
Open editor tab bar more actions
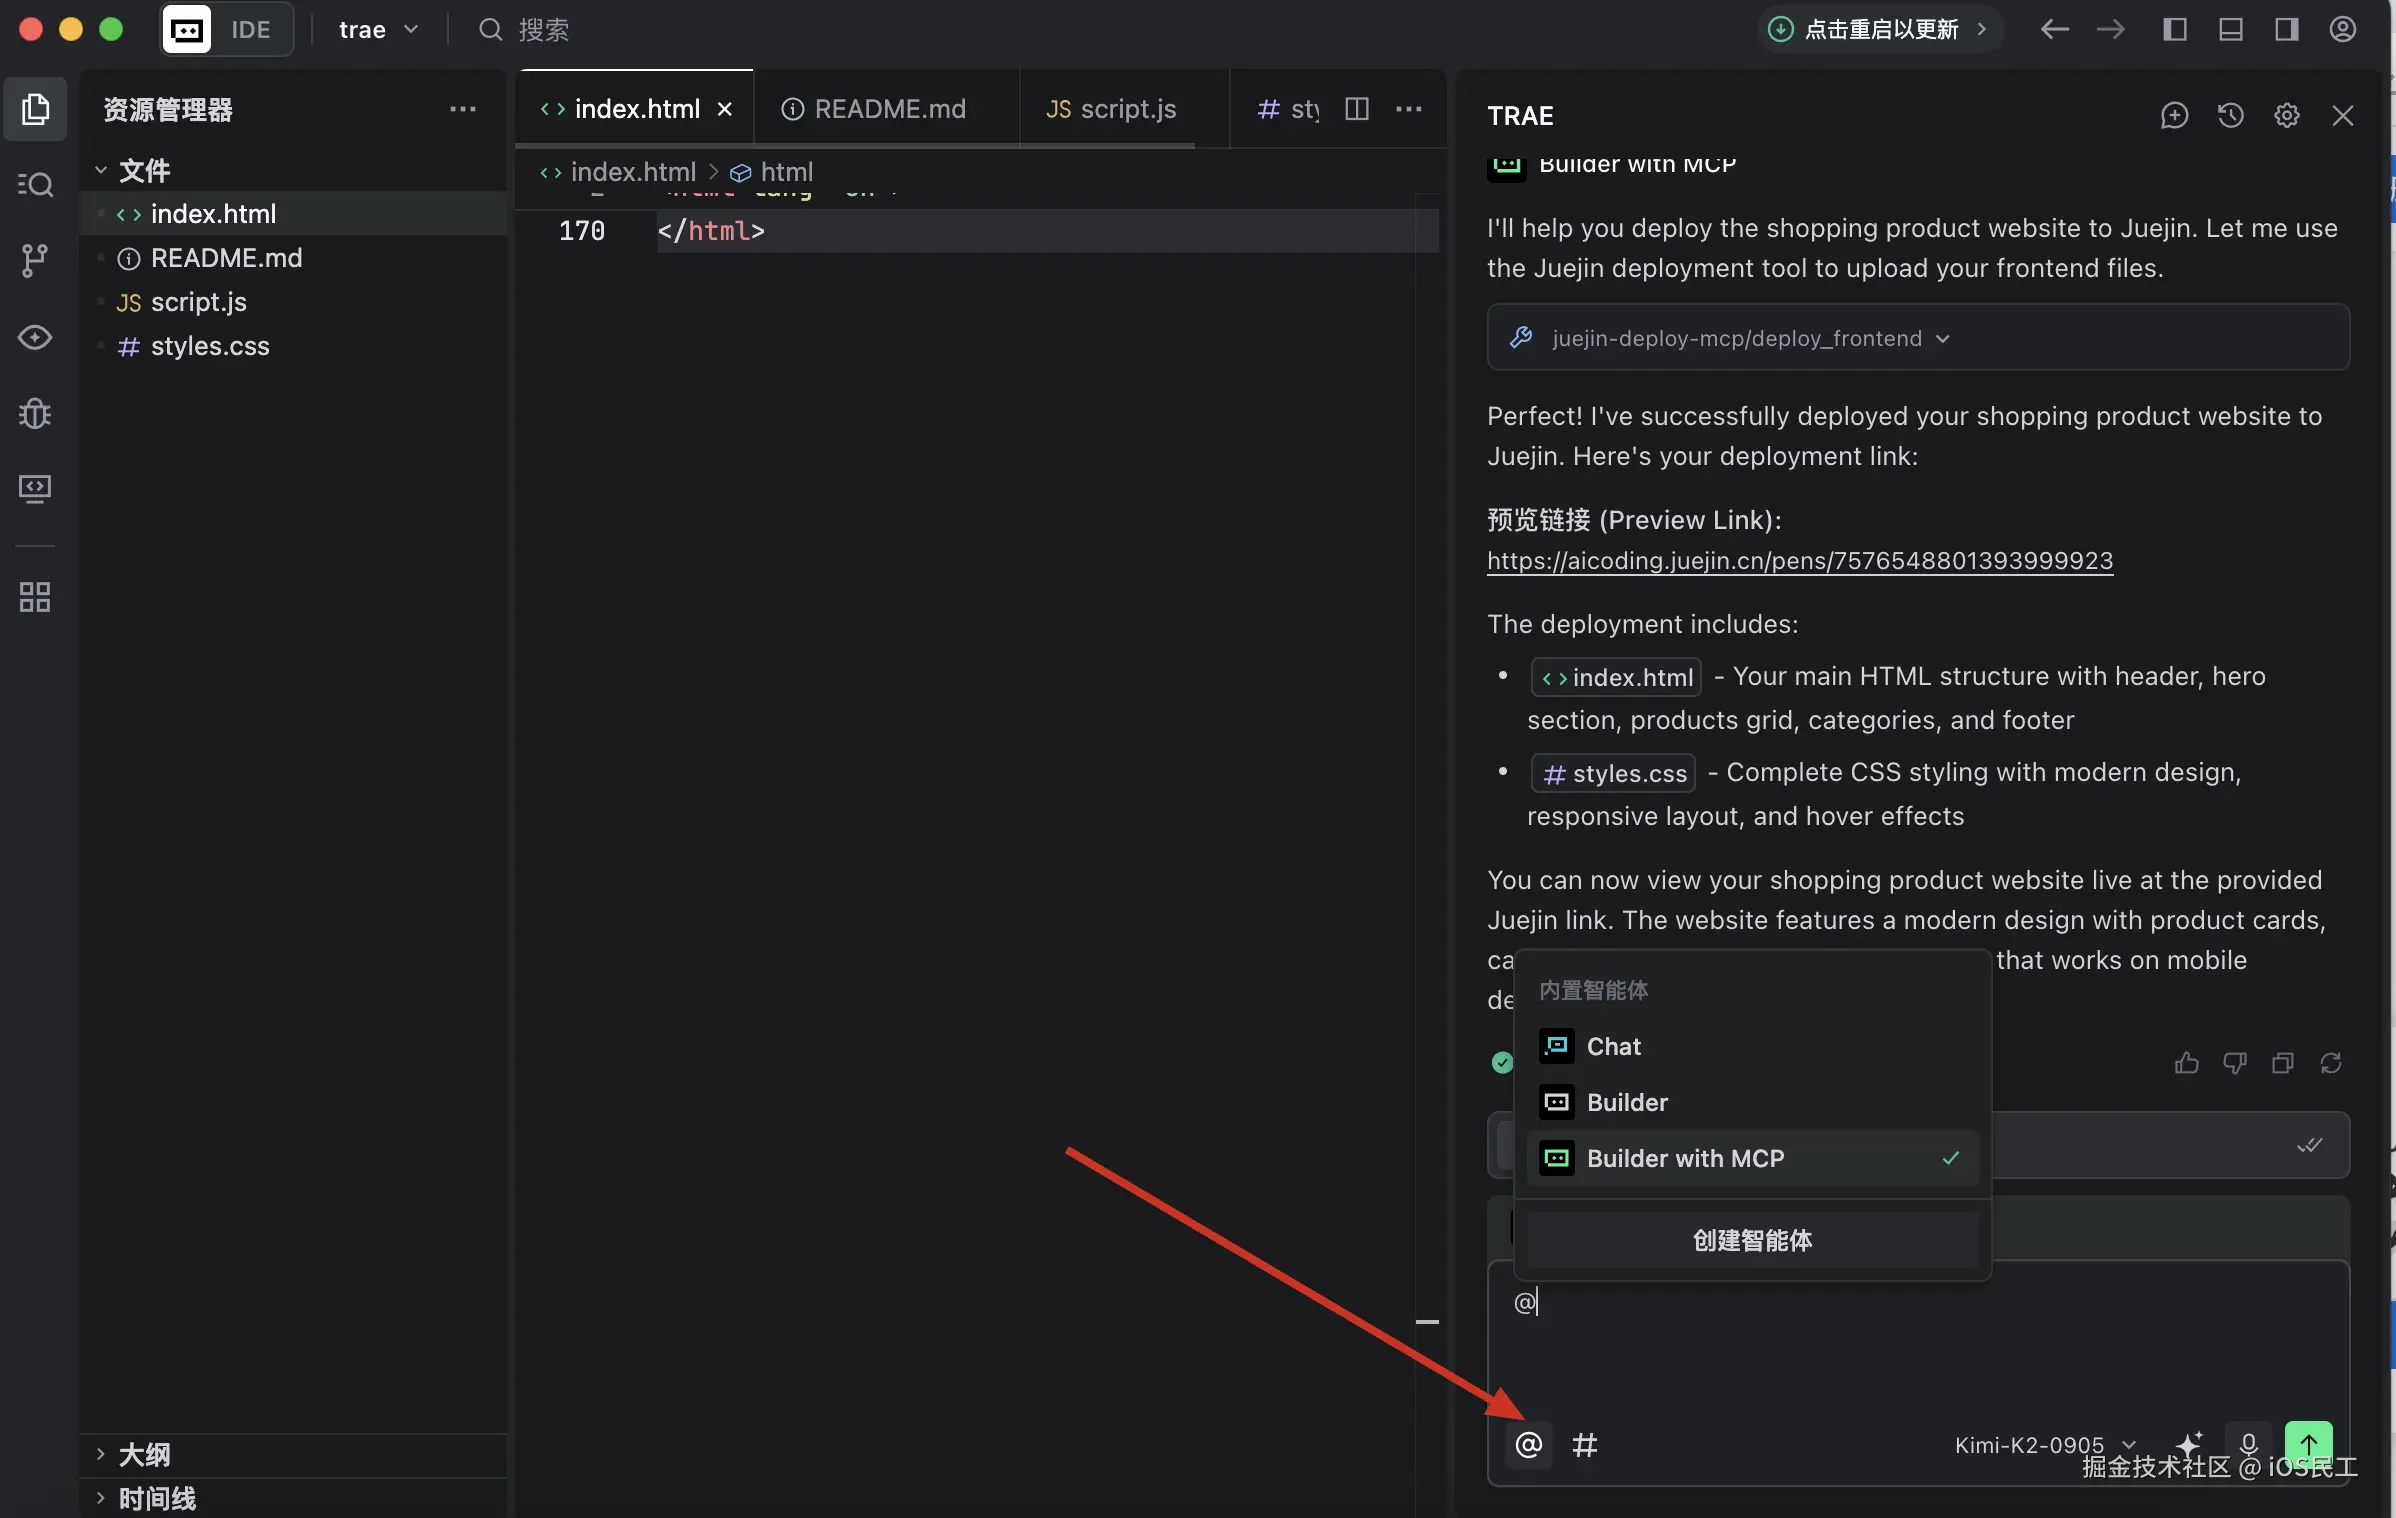point(1408,109)
